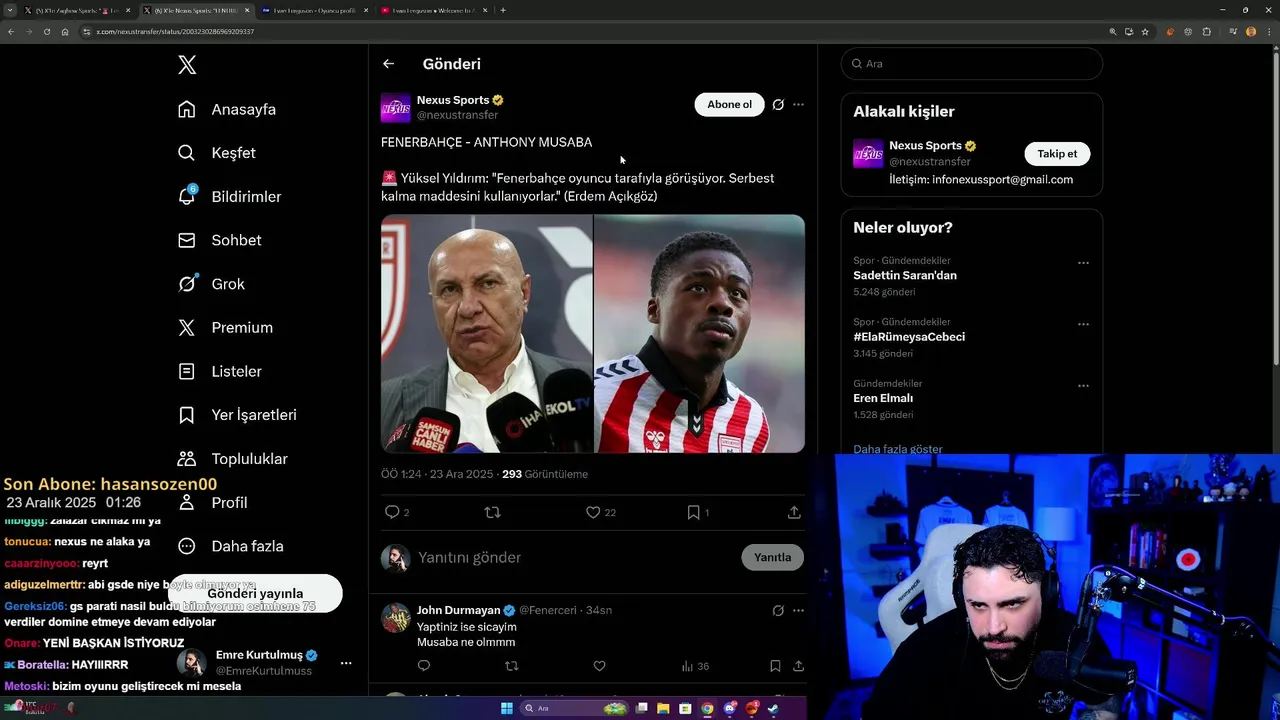This screenshot has height=720, width=1280.
Task: Open a new browser tab
Action: click(x=503, y=10)
